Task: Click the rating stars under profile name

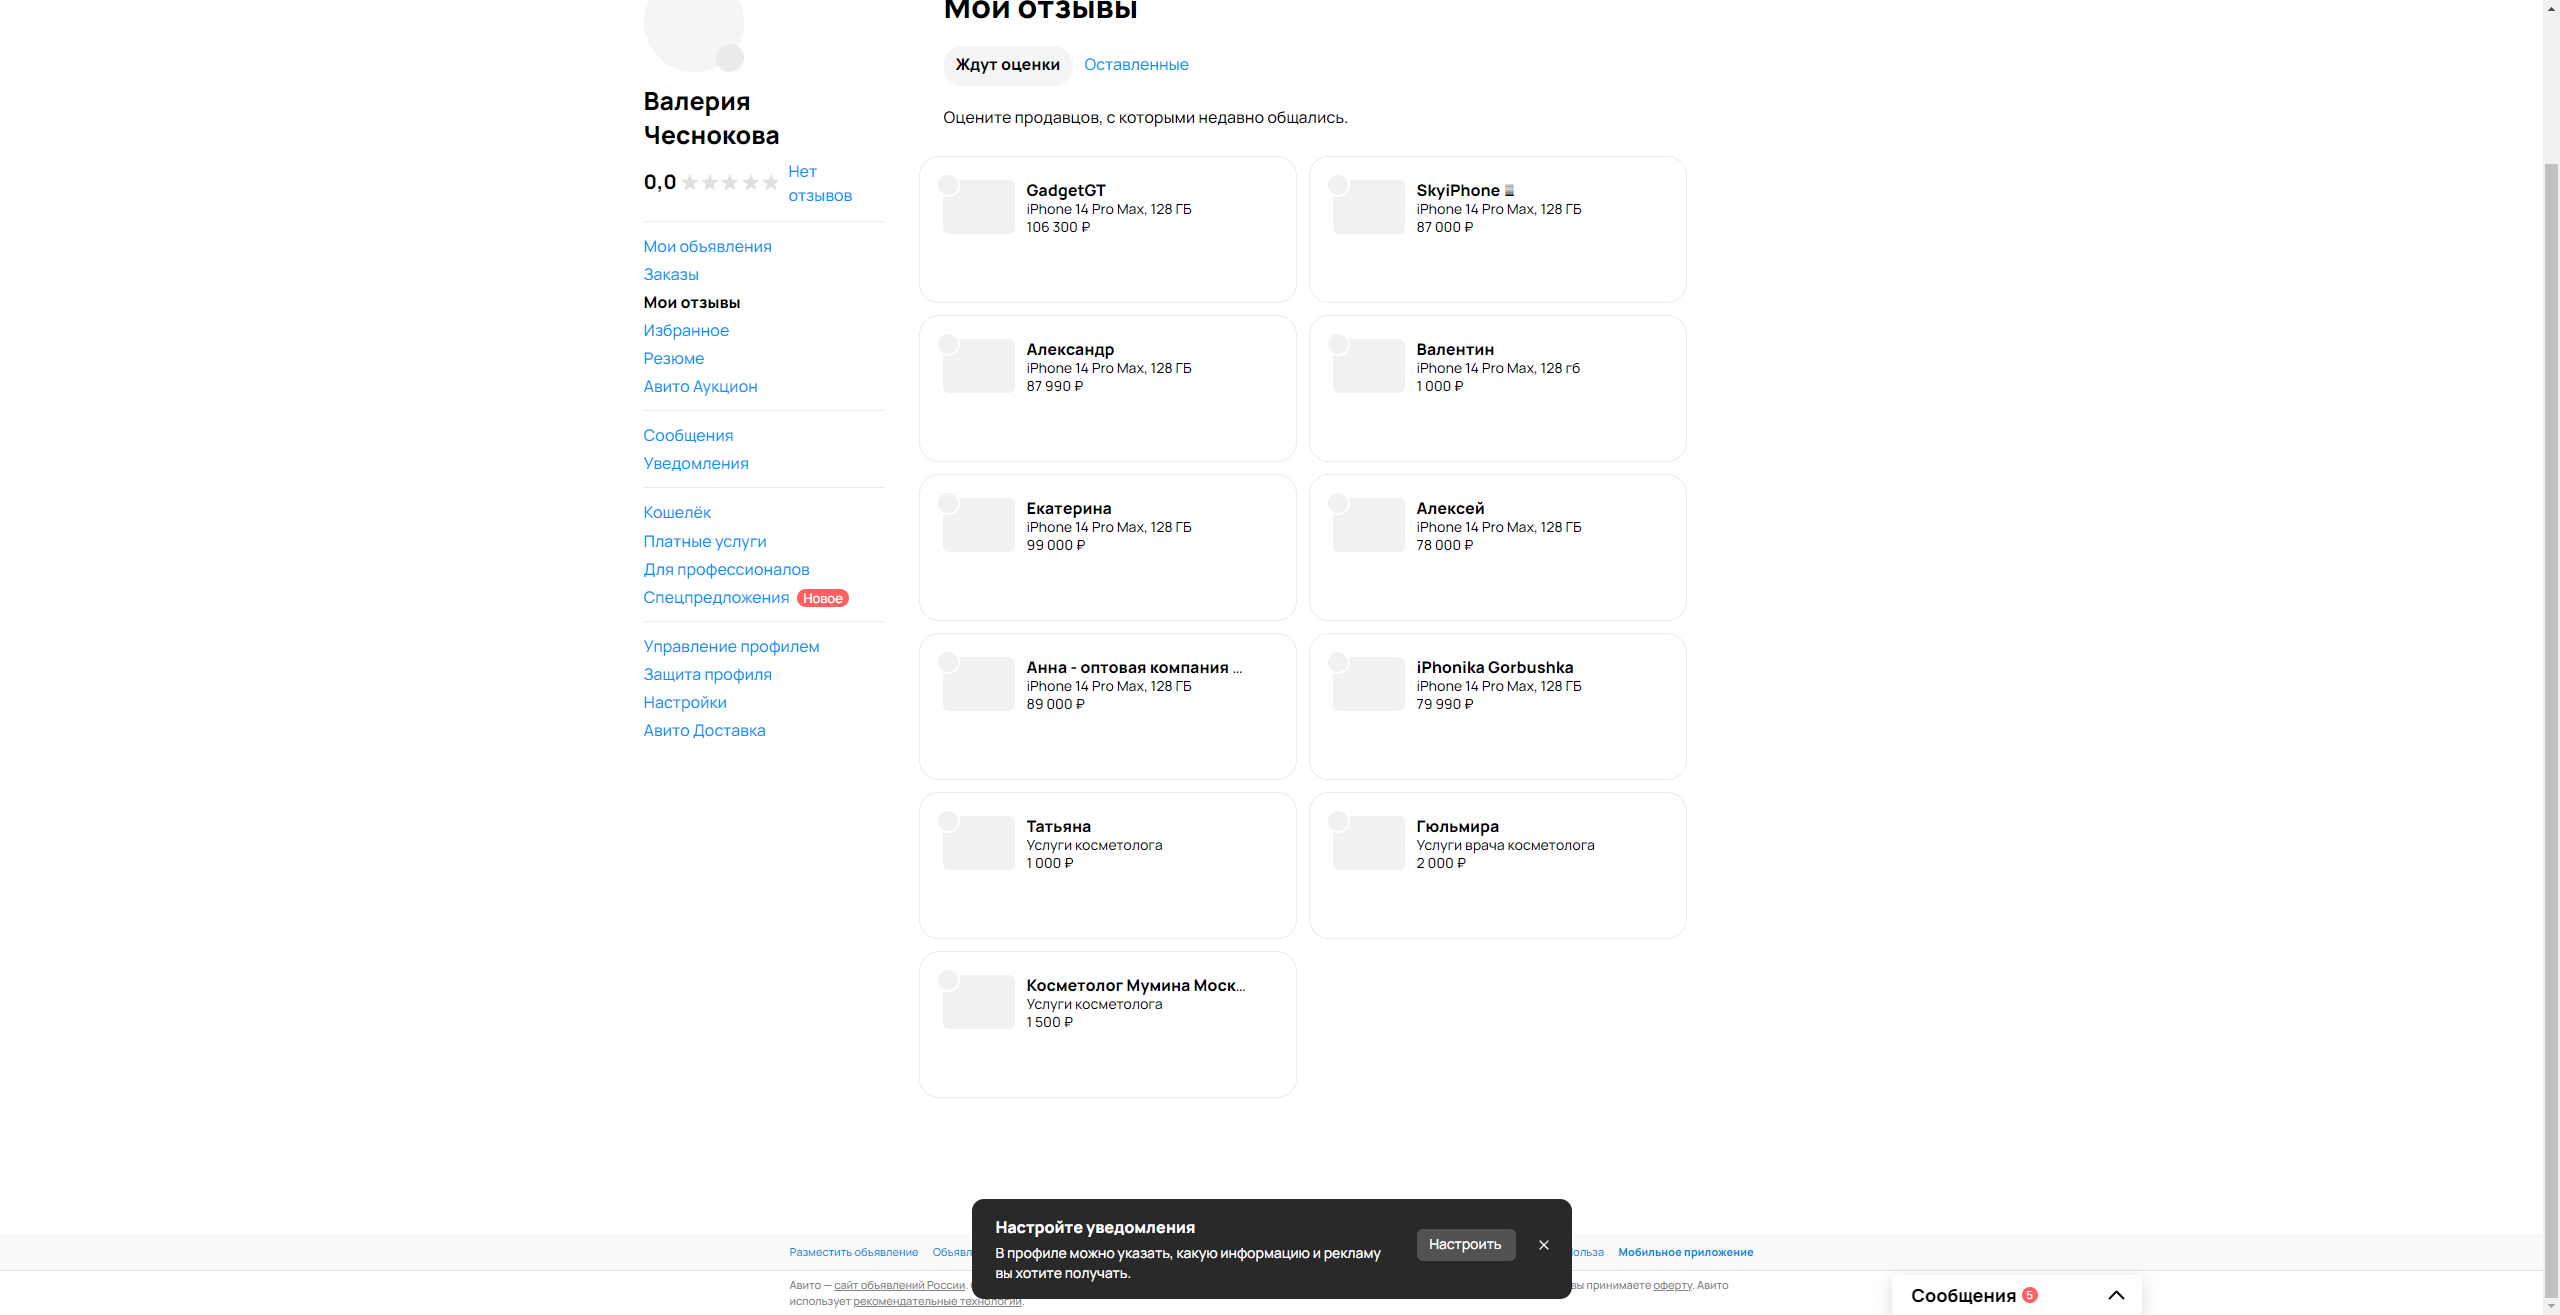Action: [730, 182]
